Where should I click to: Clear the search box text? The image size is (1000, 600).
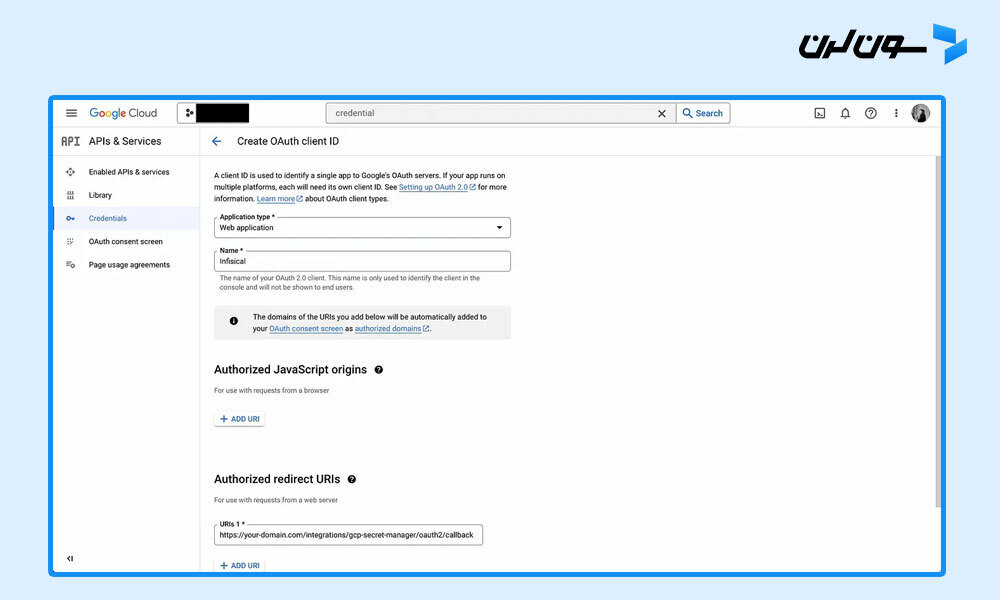pos(661,113)
